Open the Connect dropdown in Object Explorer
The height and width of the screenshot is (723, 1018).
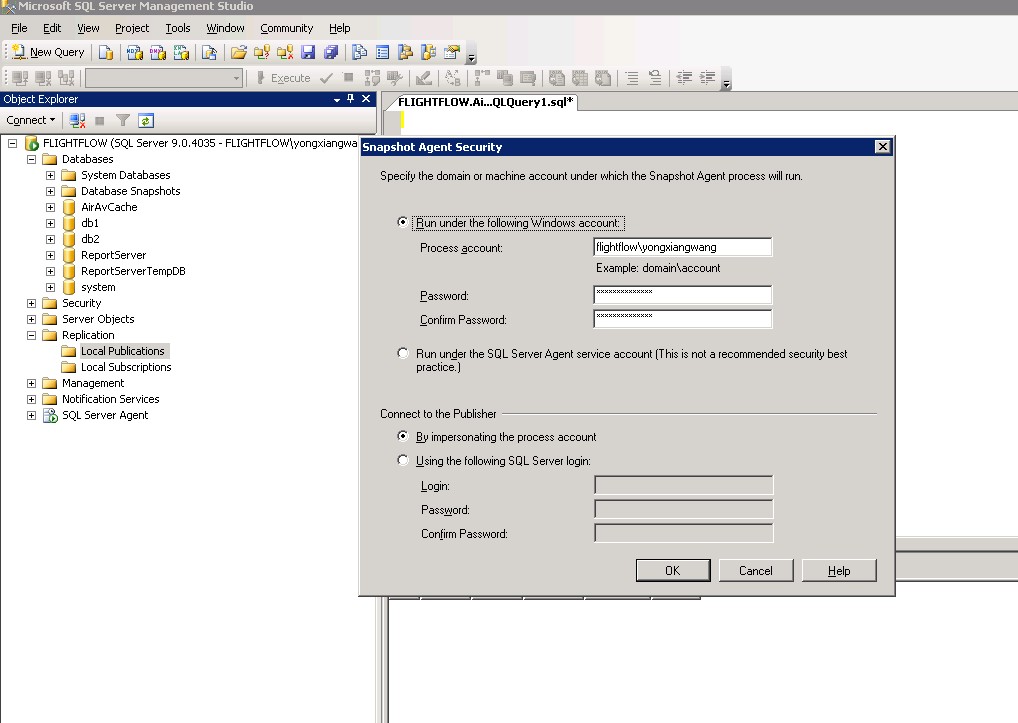point(31,120)
